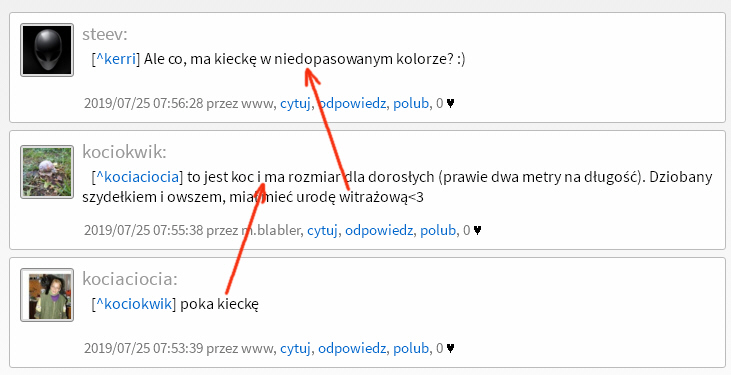Image resolution: width=731 pixels, height=375 pixels.
Task: Open the ^kerri mention link
Action: (x=116, y=59)
